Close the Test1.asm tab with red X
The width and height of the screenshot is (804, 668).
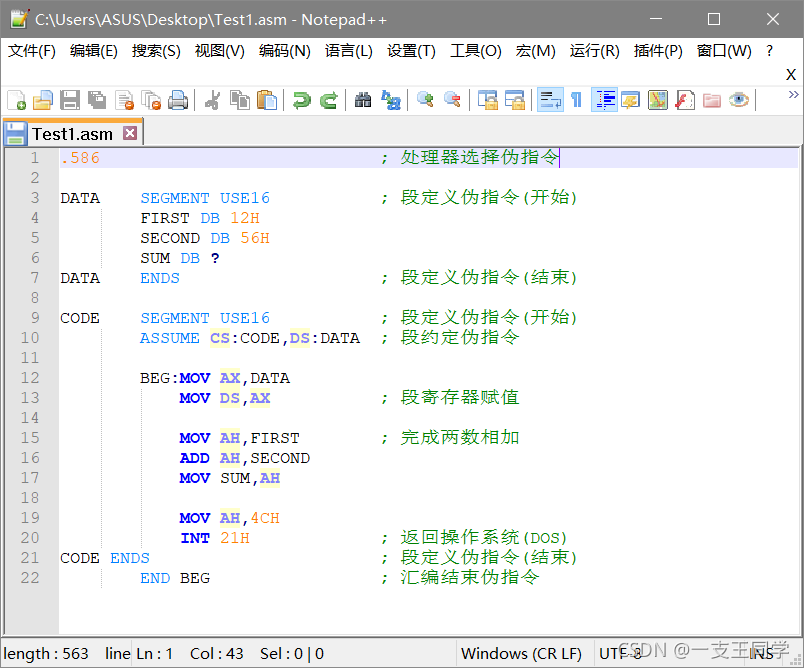(x=130, y=133)
